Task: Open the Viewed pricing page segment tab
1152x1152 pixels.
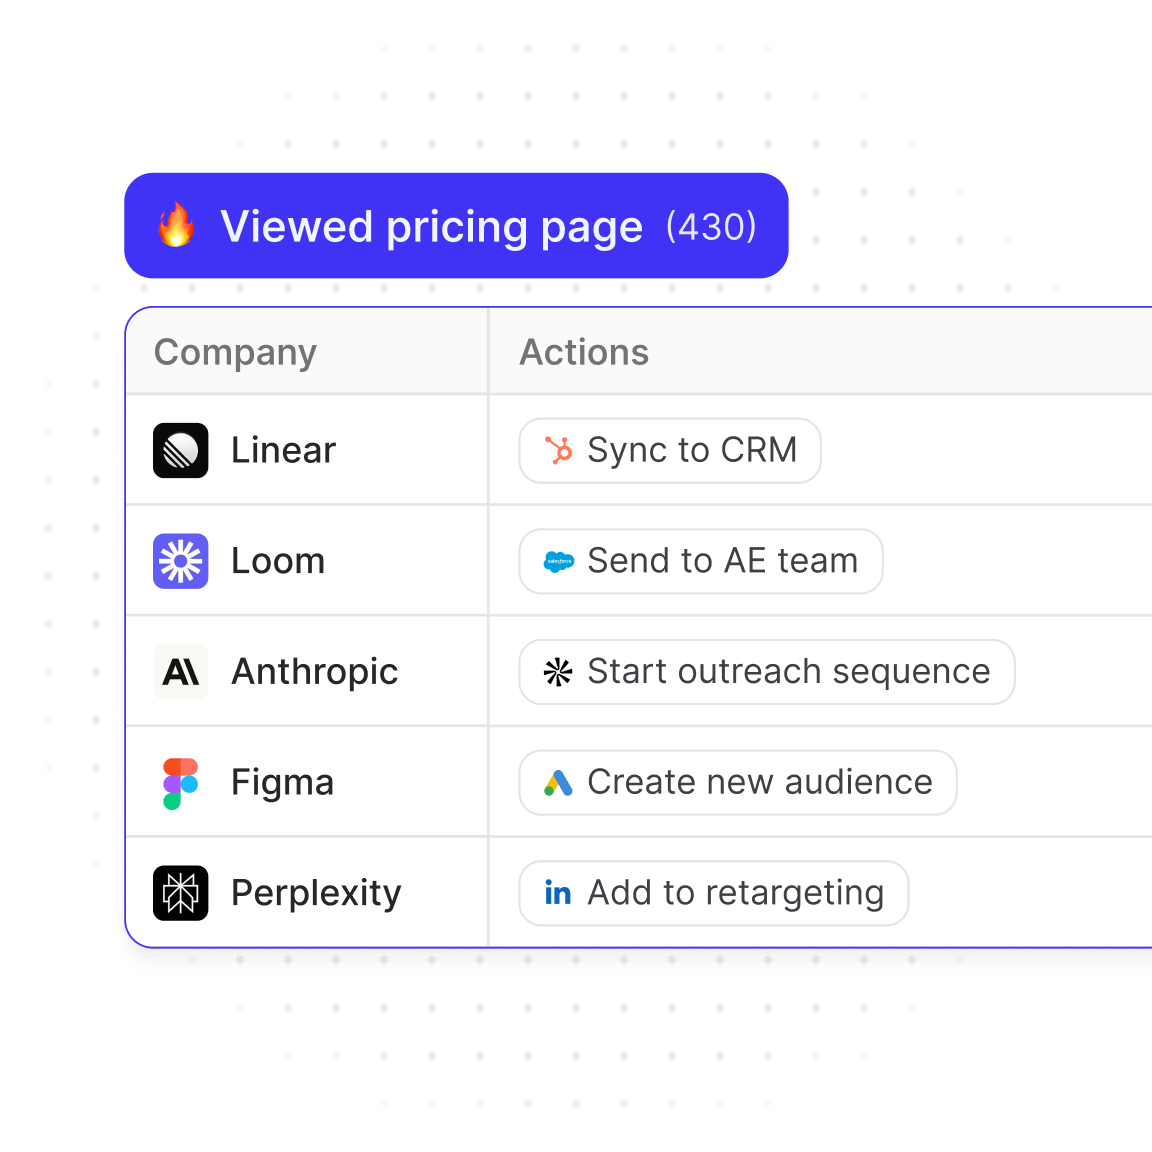Action: 456,226
